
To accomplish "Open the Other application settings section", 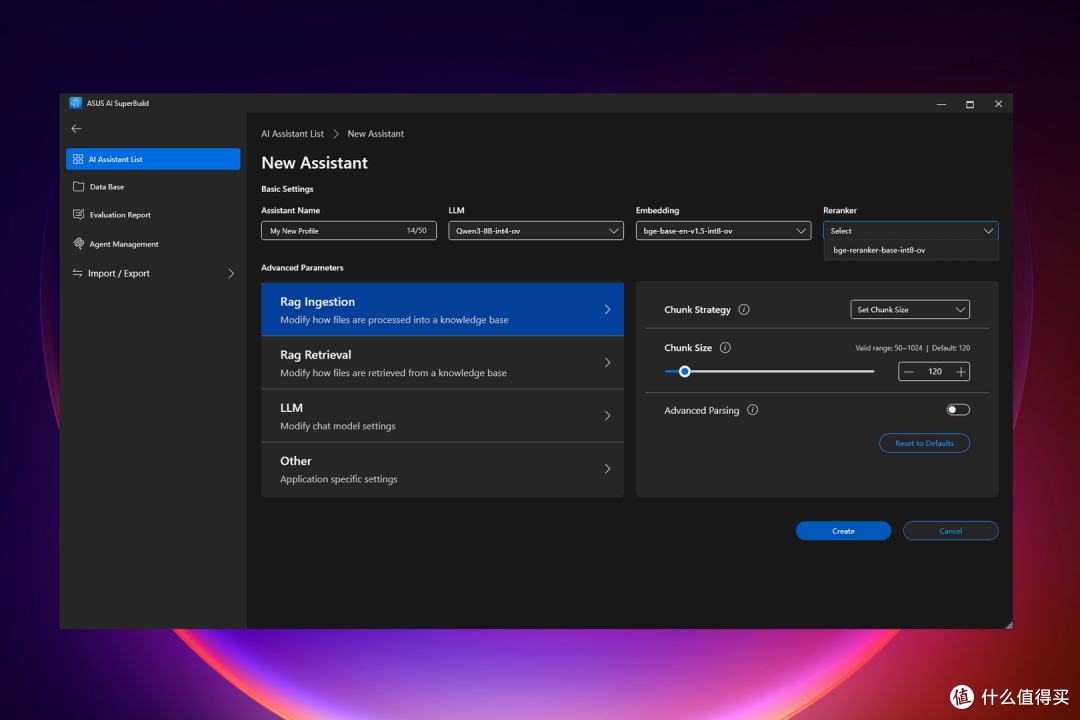I will click(x=442, y=469).
